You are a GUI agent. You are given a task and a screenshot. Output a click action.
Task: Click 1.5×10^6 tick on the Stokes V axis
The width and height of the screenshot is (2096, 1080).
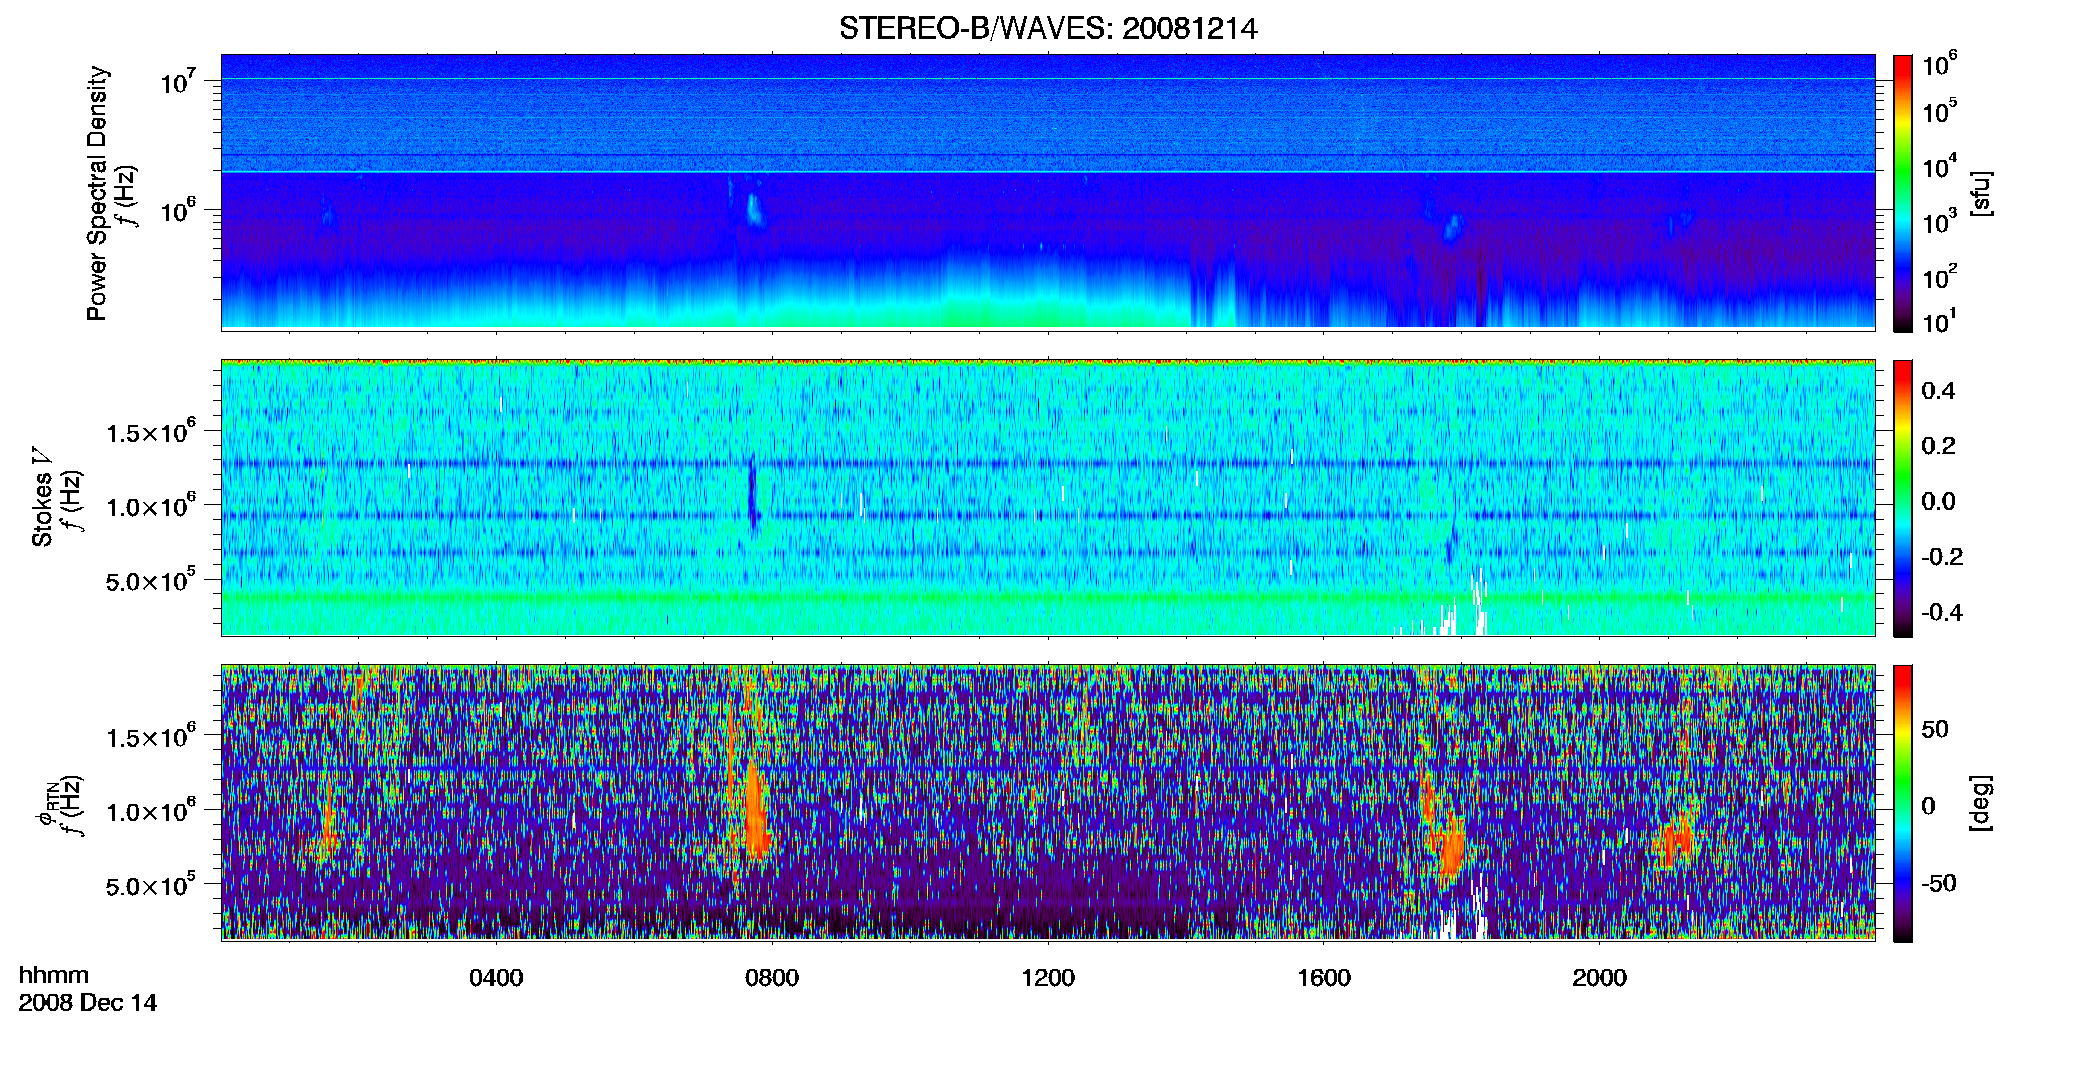click(151, 431)
